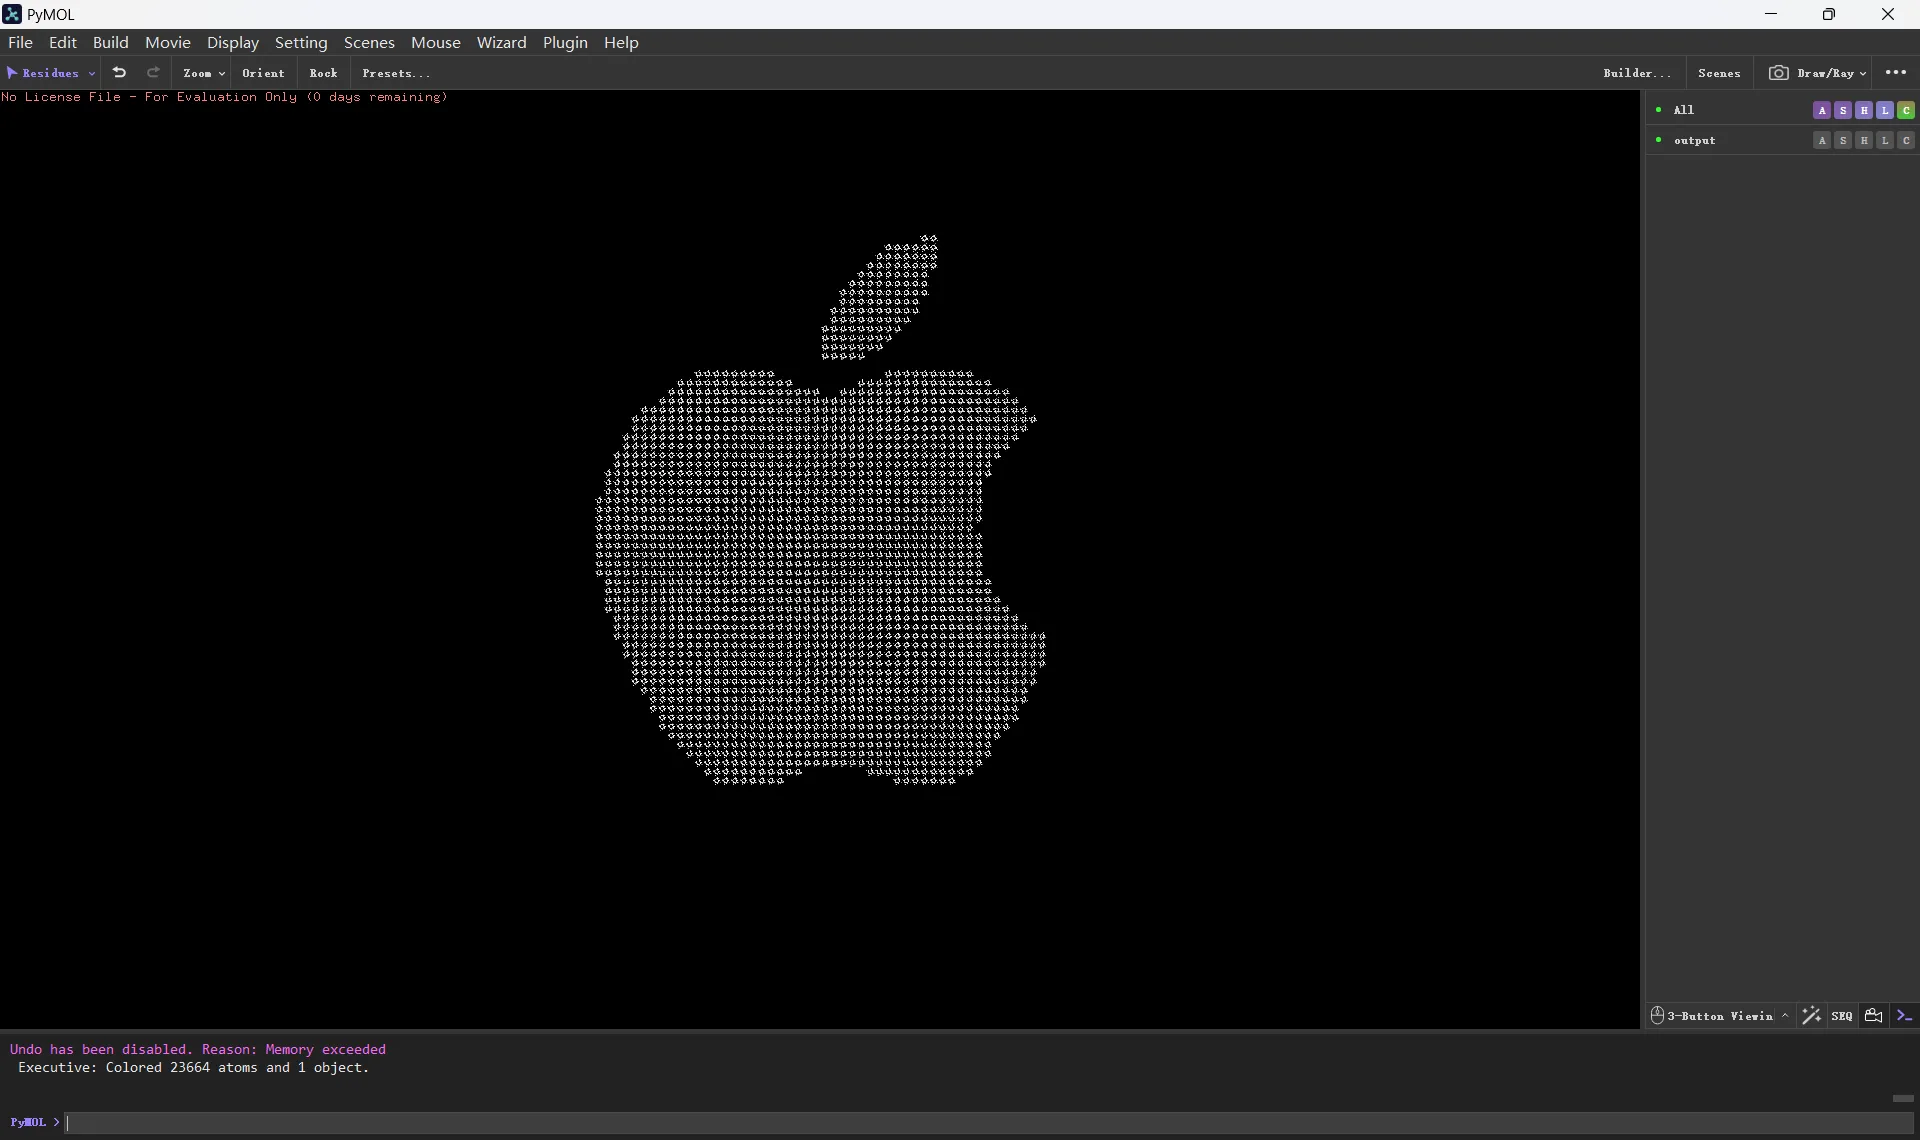Click the movie camera icon in status bar

(x=1875, y=1016)
